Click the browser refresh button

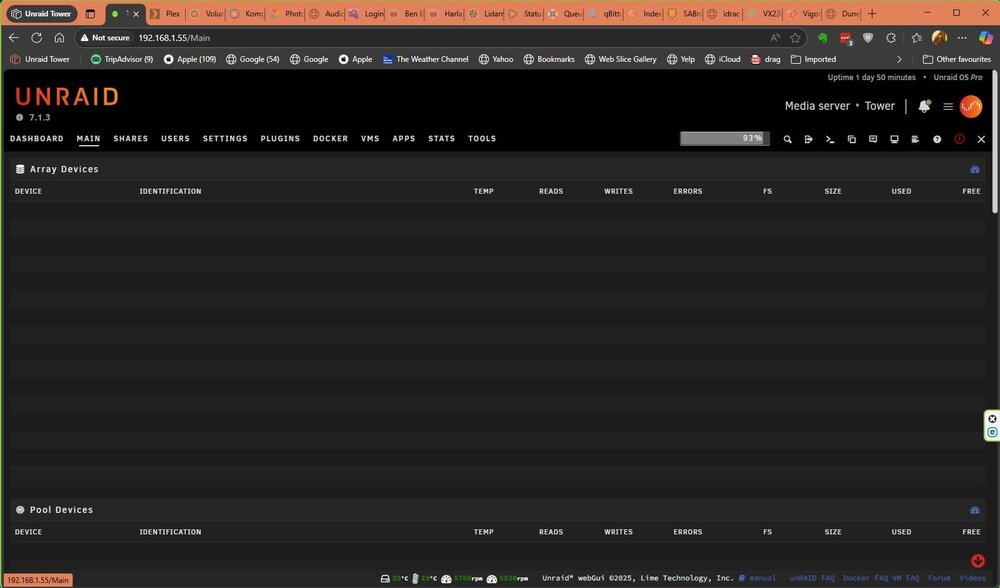[x=36, y=38]
